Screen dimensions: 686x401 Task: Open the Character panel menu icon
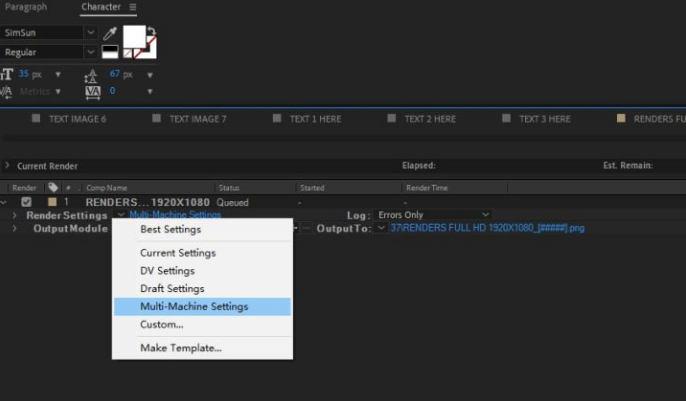pyautogui.click(x=134, y=7)
